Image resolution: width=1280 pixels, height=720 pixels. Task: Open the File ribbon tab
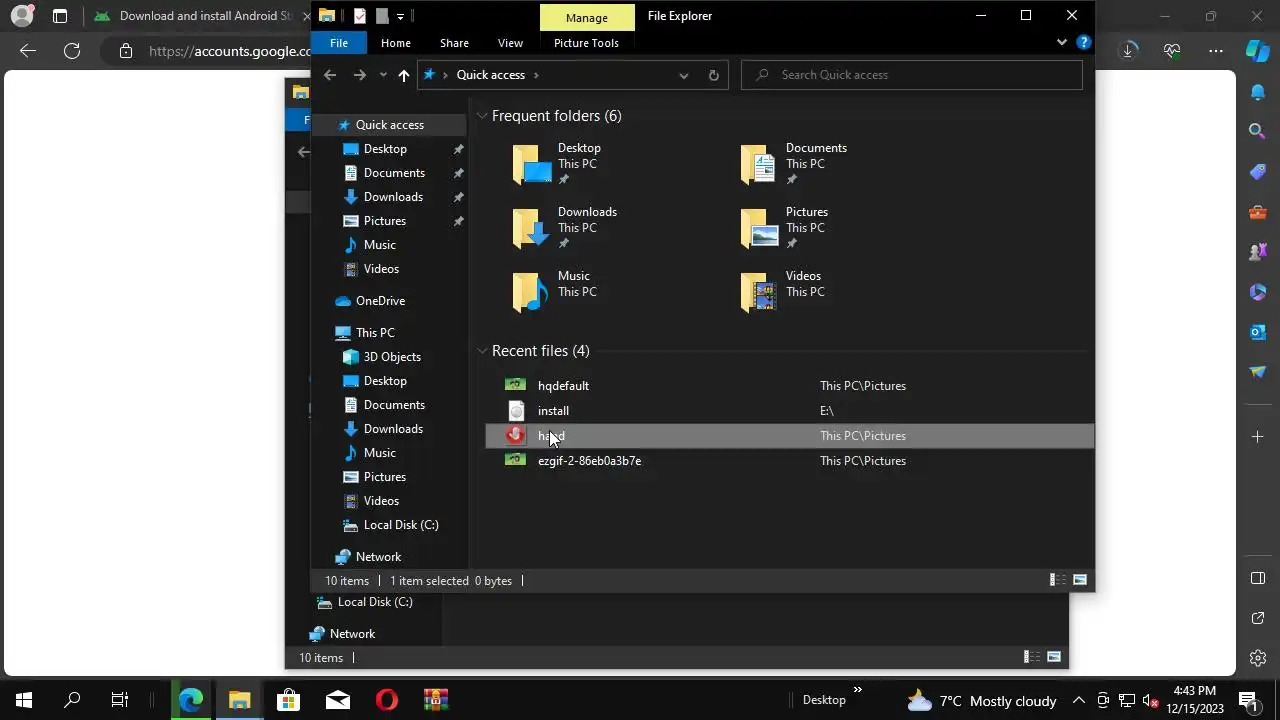[x=339, y=43]
